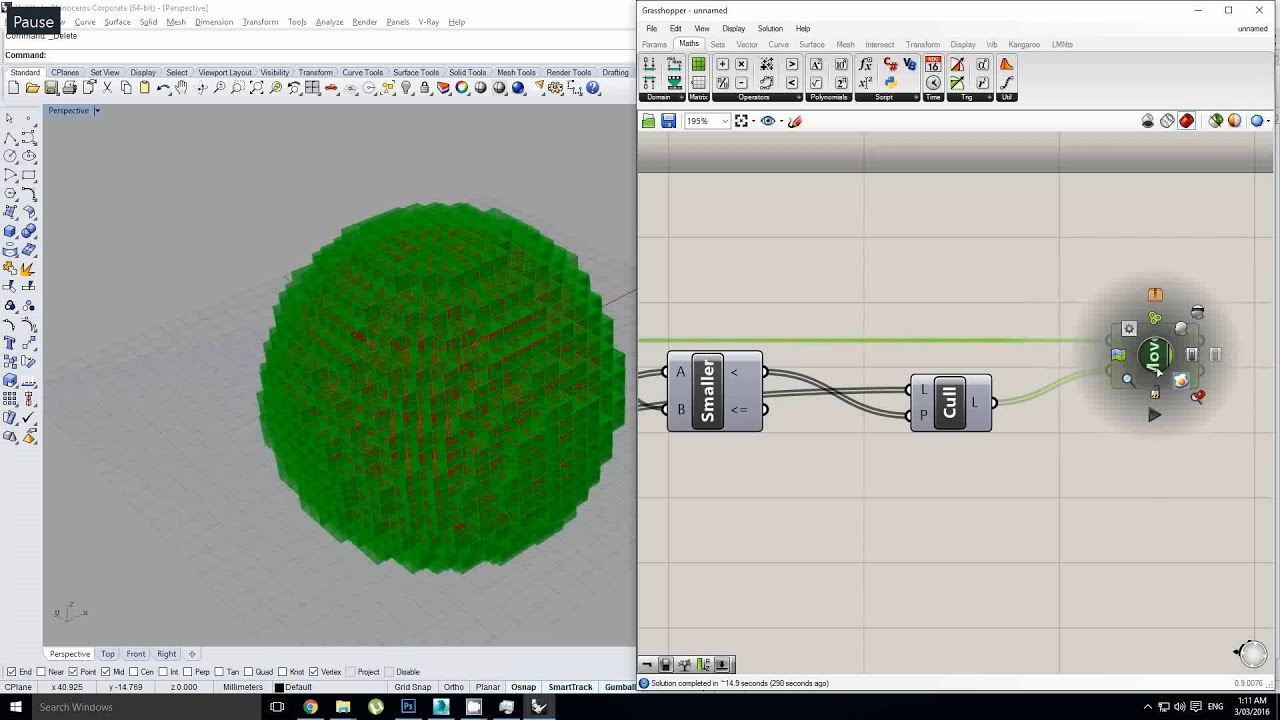Toggle the Near osnap checkbox

pyautogui.click(x=42, y=672)
